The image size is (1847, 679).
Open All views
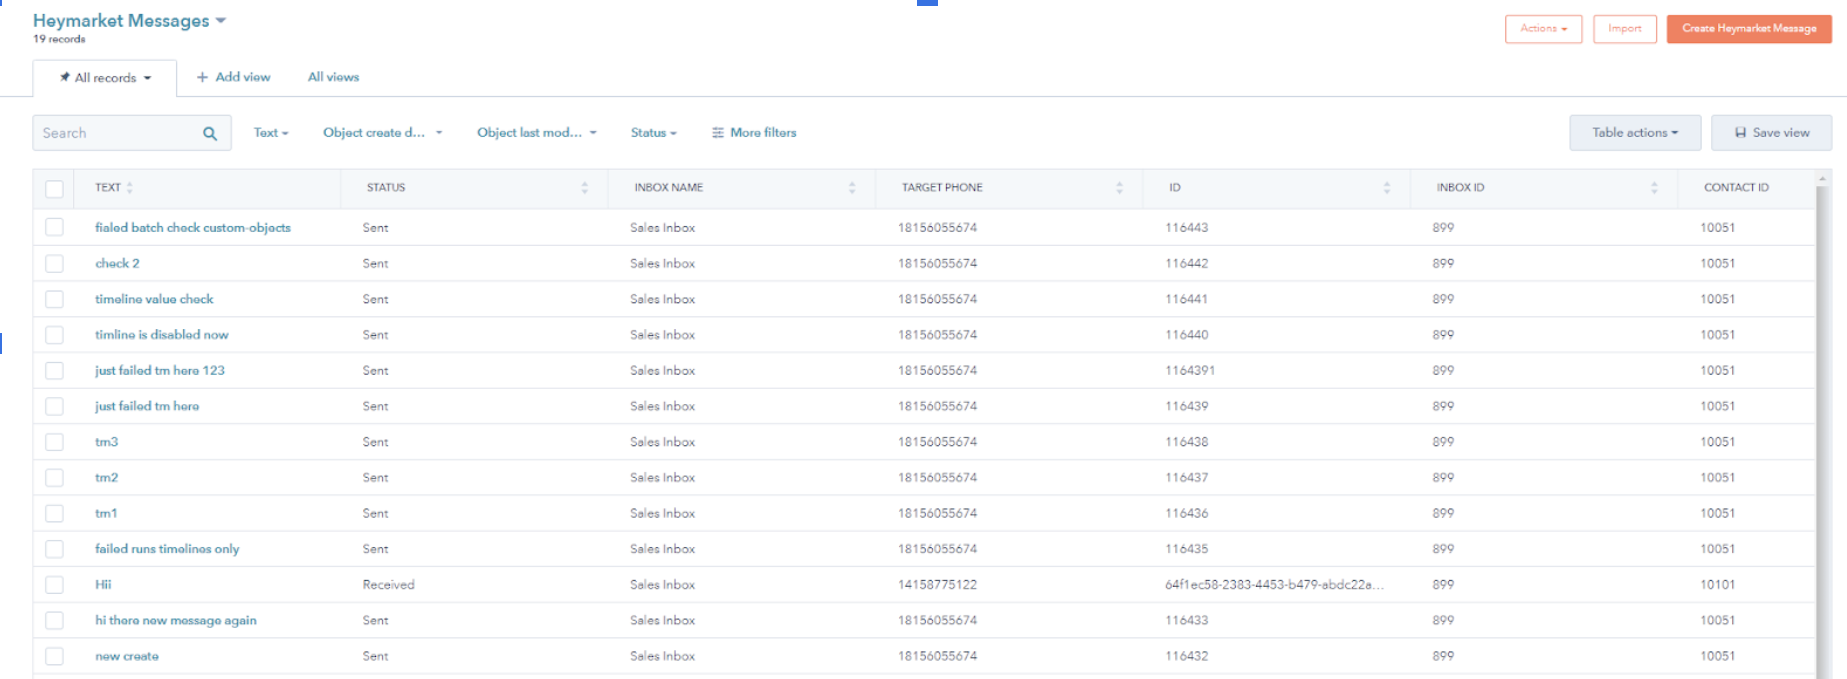[333, 77]
